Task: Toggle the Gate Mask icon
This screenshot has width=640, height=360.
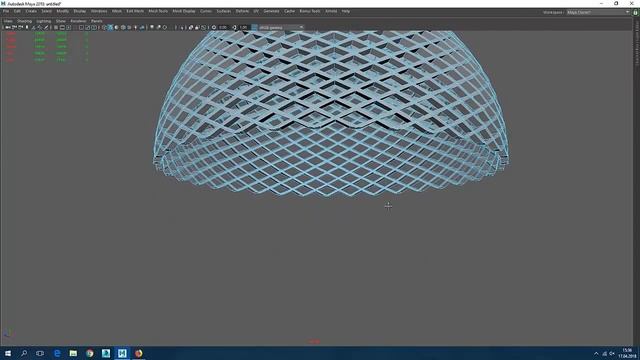Action: tap(74, 27)
